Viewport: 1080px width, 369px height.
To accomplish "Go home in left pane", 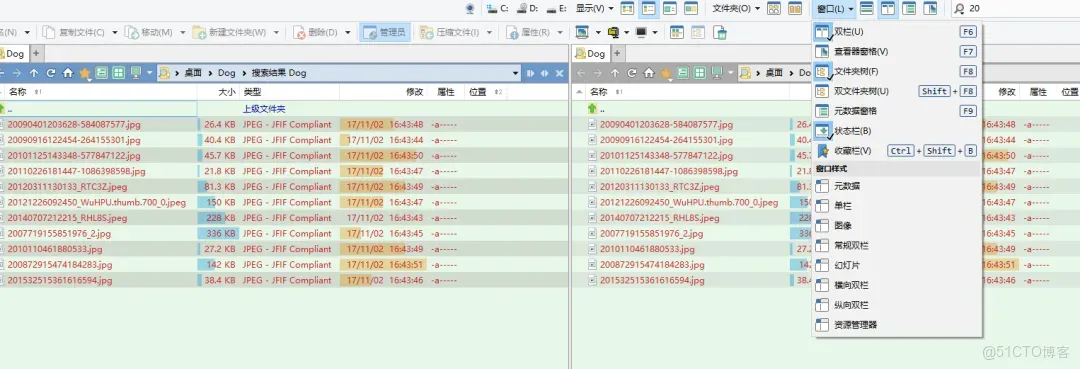I will [68, 73].
